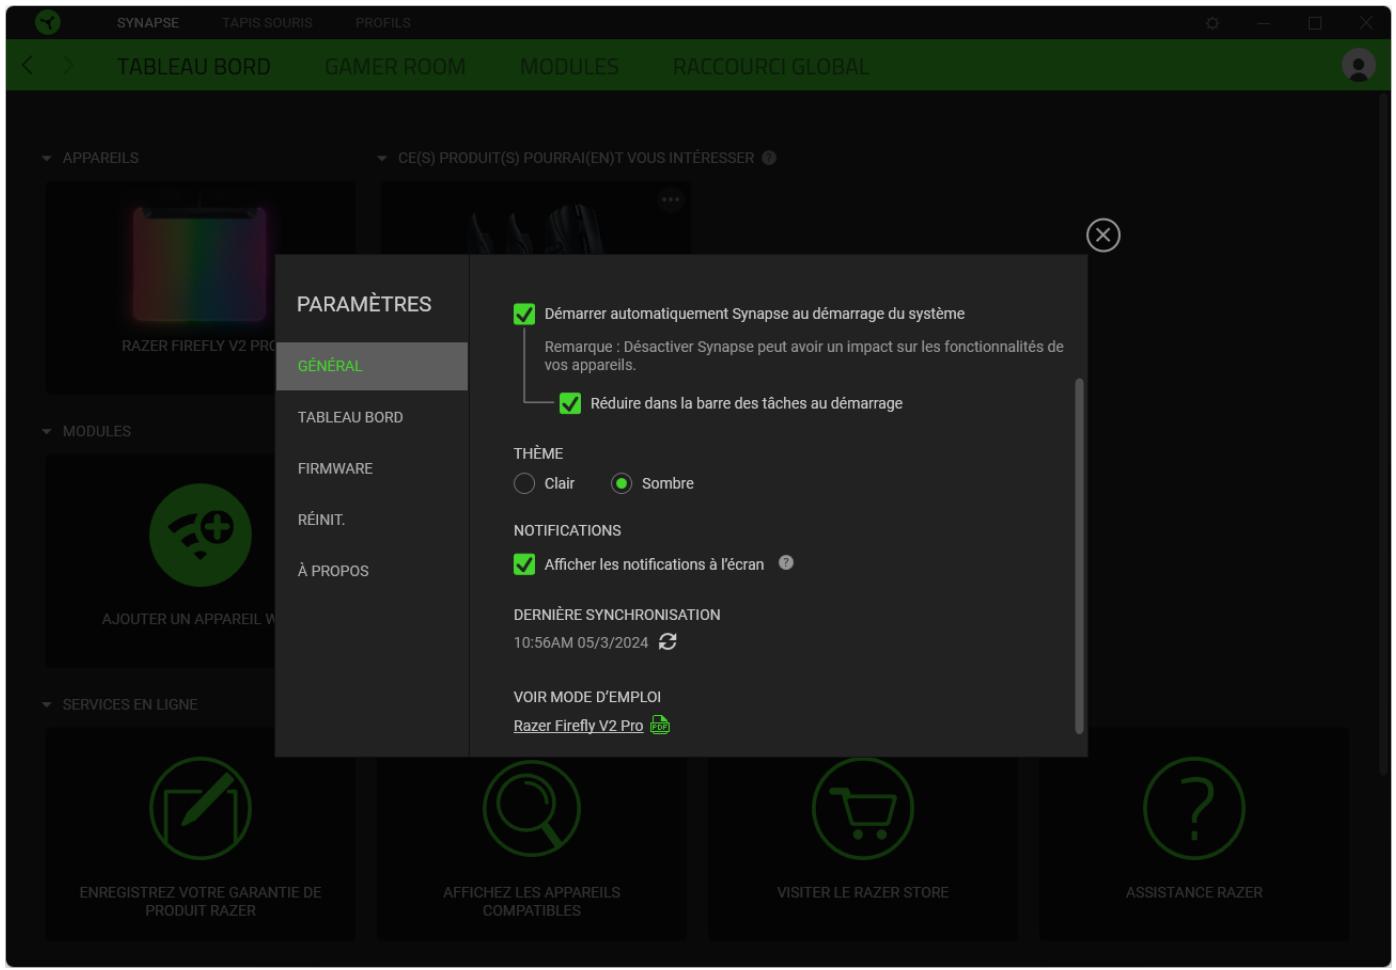
Task: Open the PDF icon beside Razer Firefly V2 Pro
Action: (660, 725)
